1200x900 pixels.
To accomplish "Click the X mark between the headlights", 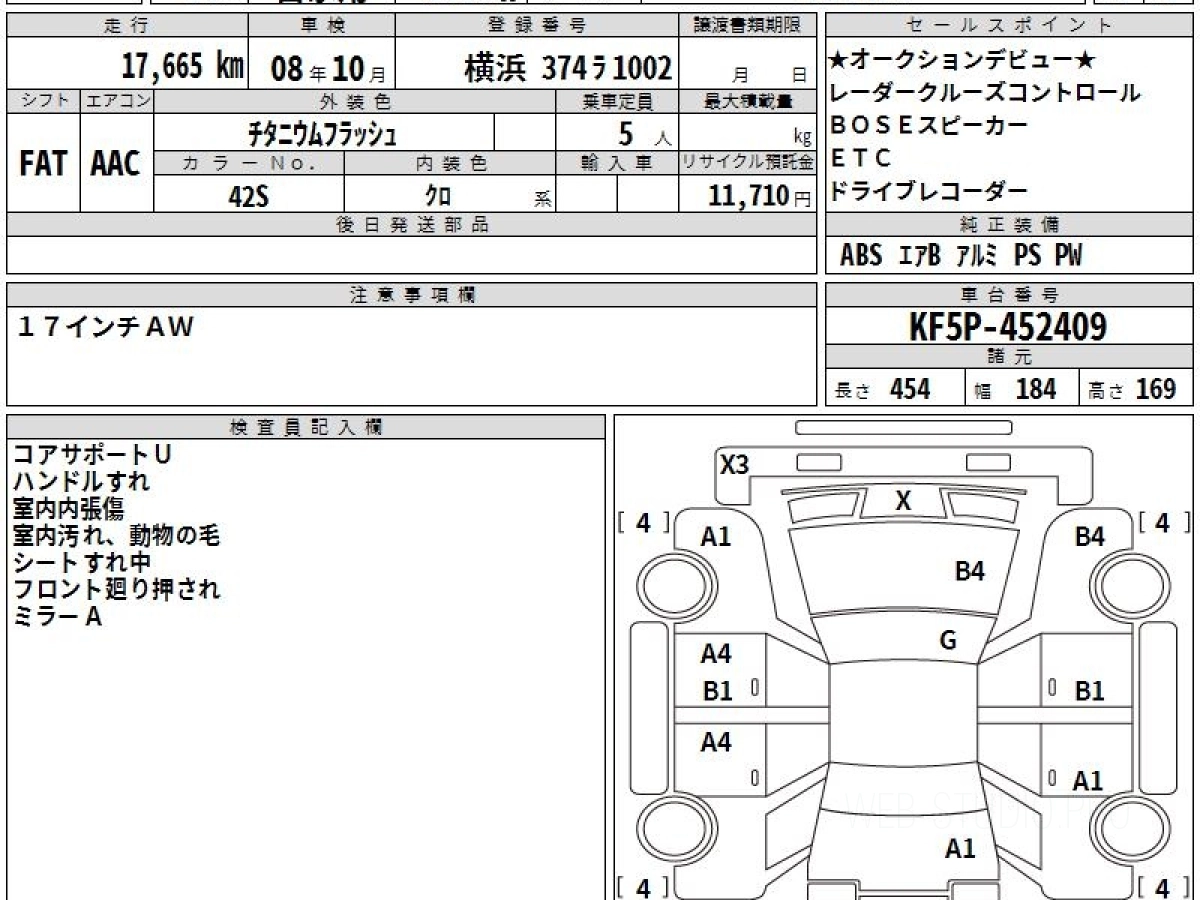I will point(904,502).
